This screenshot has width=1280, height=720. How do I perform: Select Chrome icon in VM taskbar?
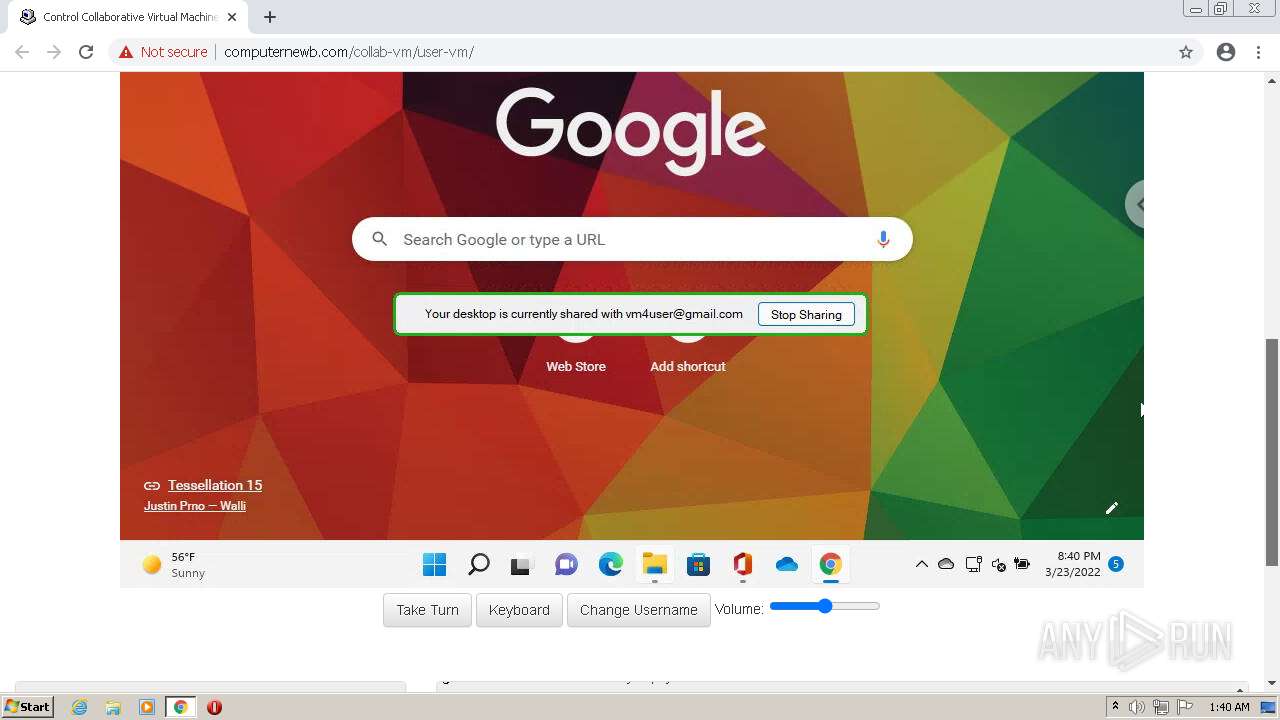point(830,565)
